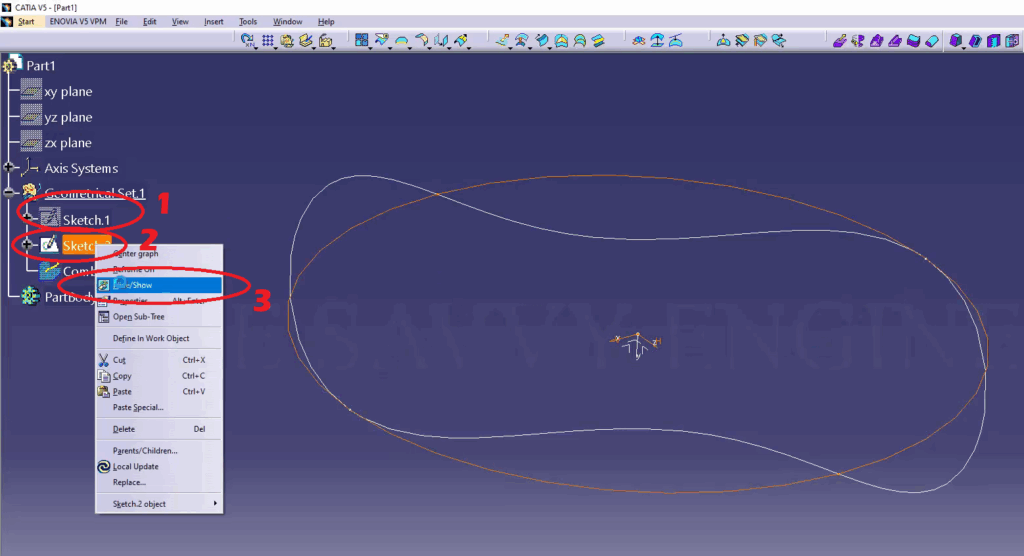Open dropdown arrow under four-patch grid icon
This screenshot has height=556, width=1024.
click(370, 48)
